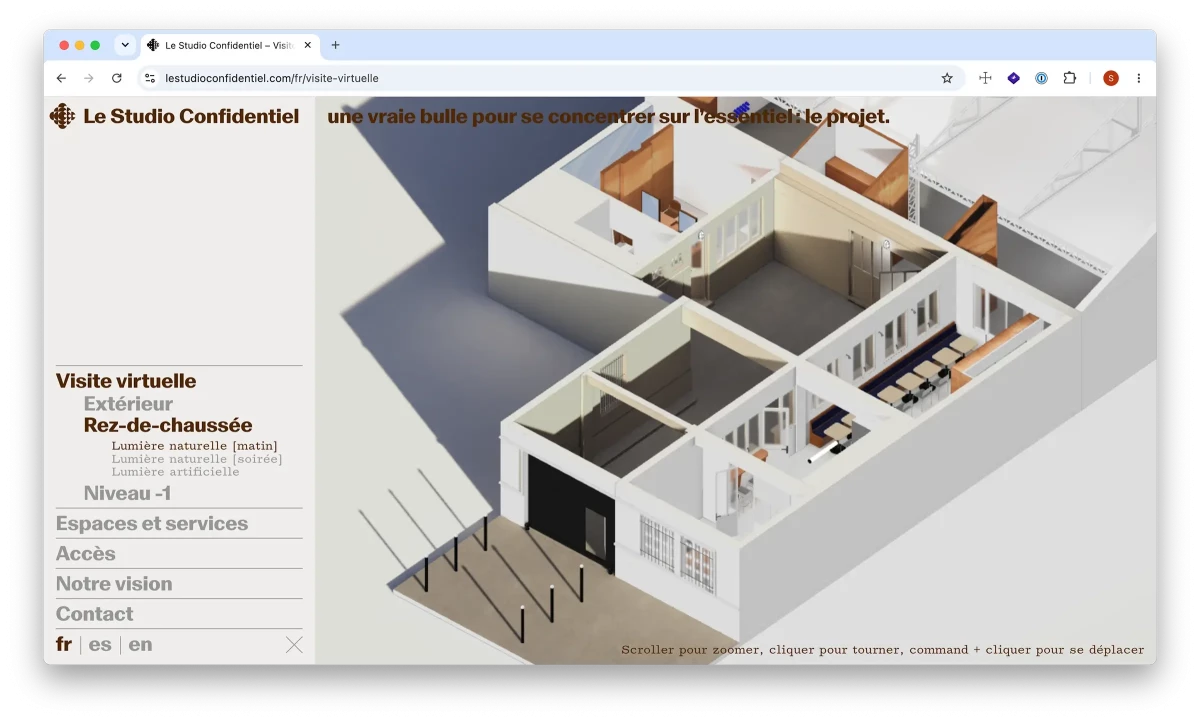Open the Chrome profile avatar
Image resolution: width=1200 pixels, height=722 pixels.
pyautogui.click(x=1111, y=78)
